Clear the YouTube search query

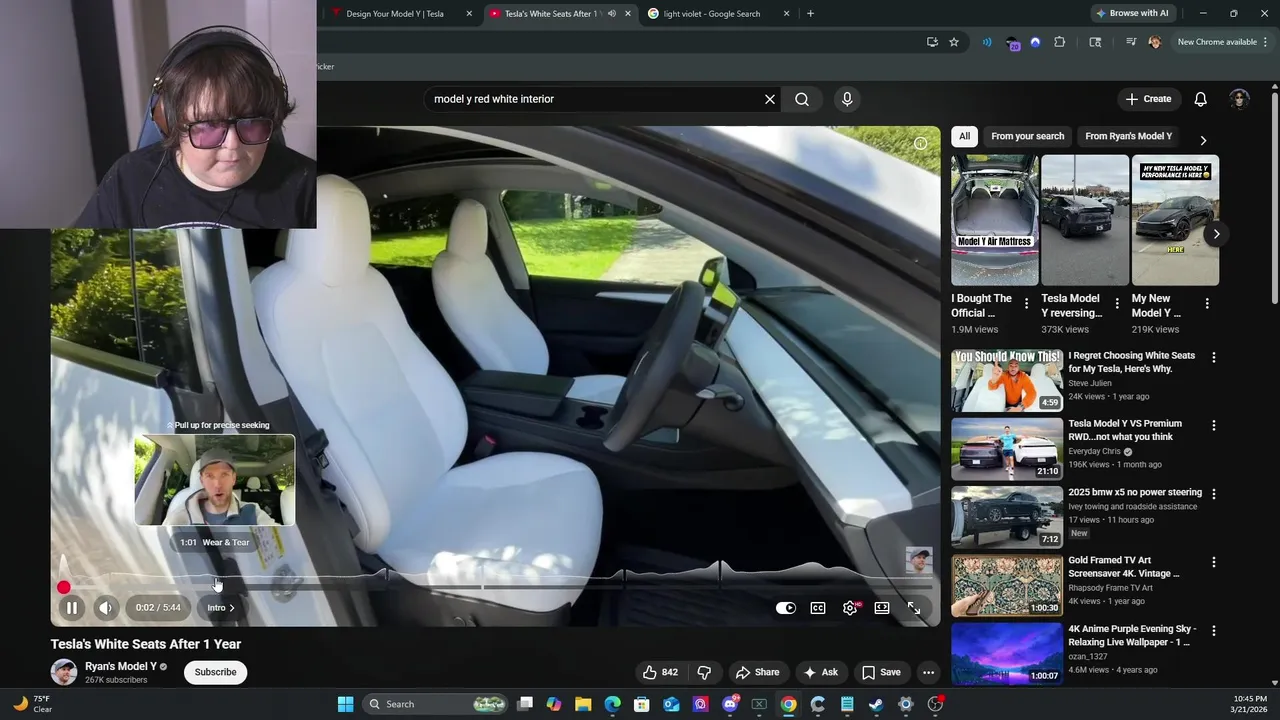point(770,99)
